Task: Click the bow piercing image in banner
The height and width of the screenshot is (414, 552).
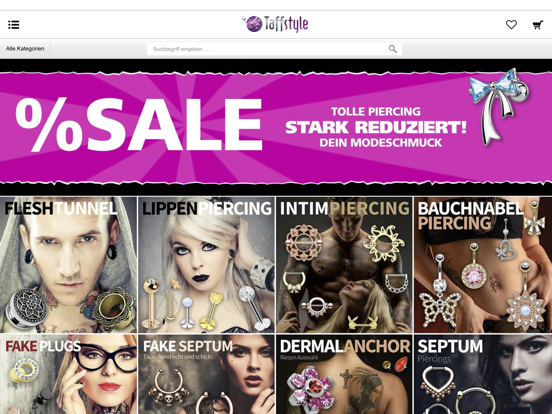Action: tap(498, 107)
